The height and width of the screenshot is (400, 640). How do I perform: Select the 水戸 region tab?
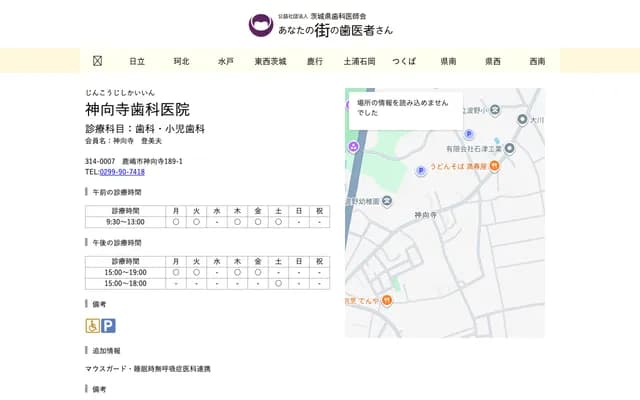tap(225, 61)
